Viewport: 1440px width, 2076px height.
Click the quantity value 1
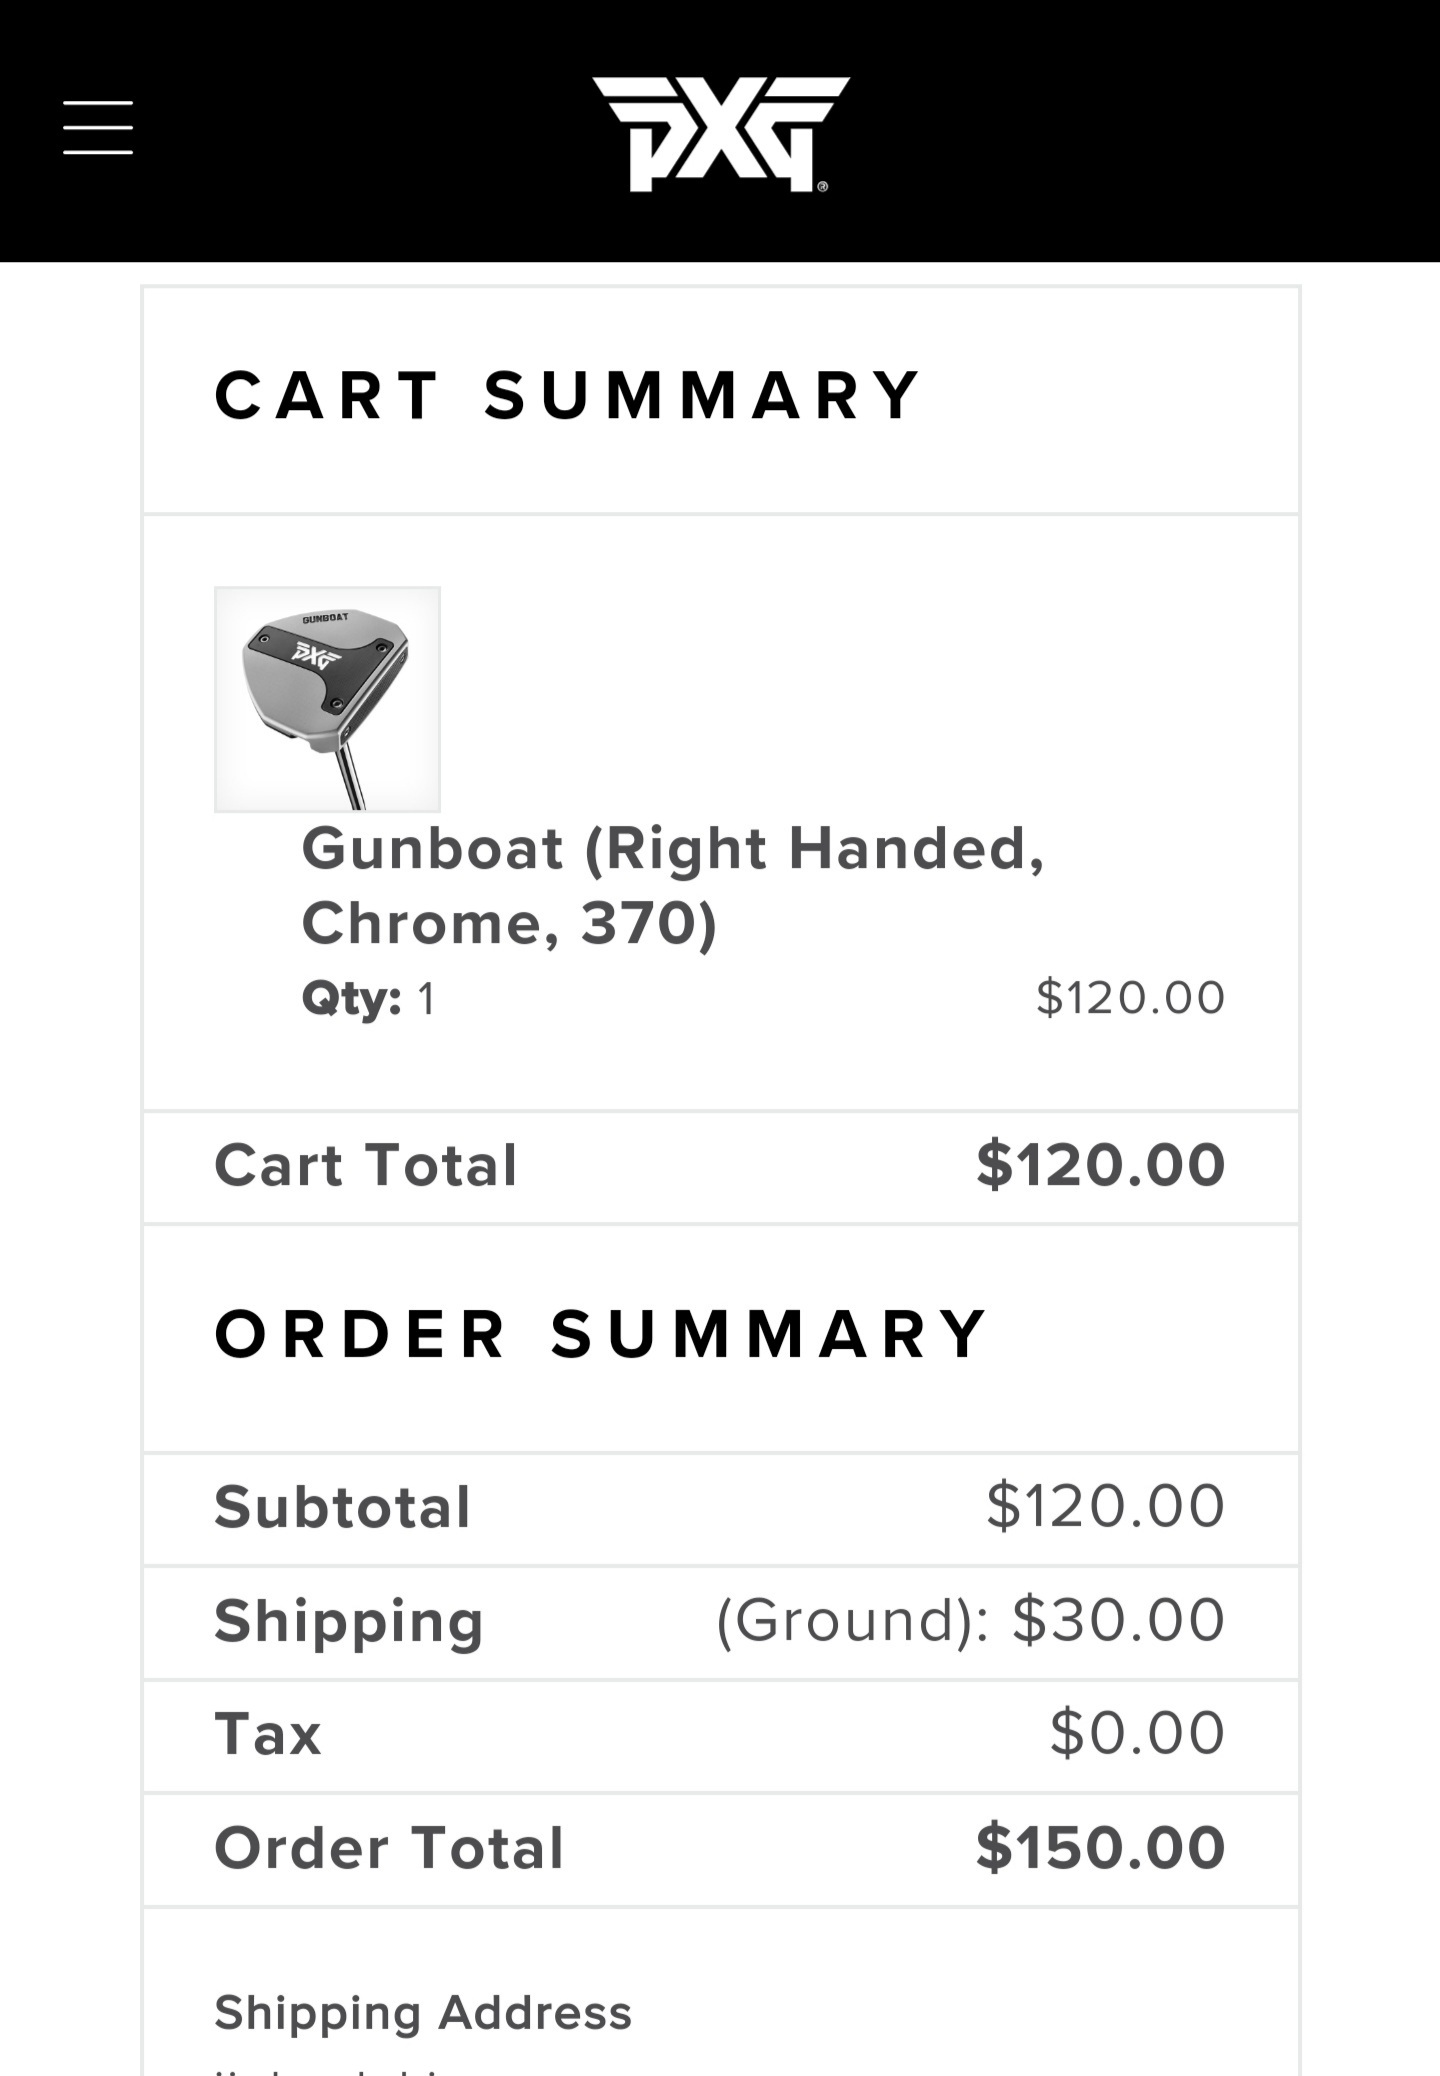click(x=427, y=998)
